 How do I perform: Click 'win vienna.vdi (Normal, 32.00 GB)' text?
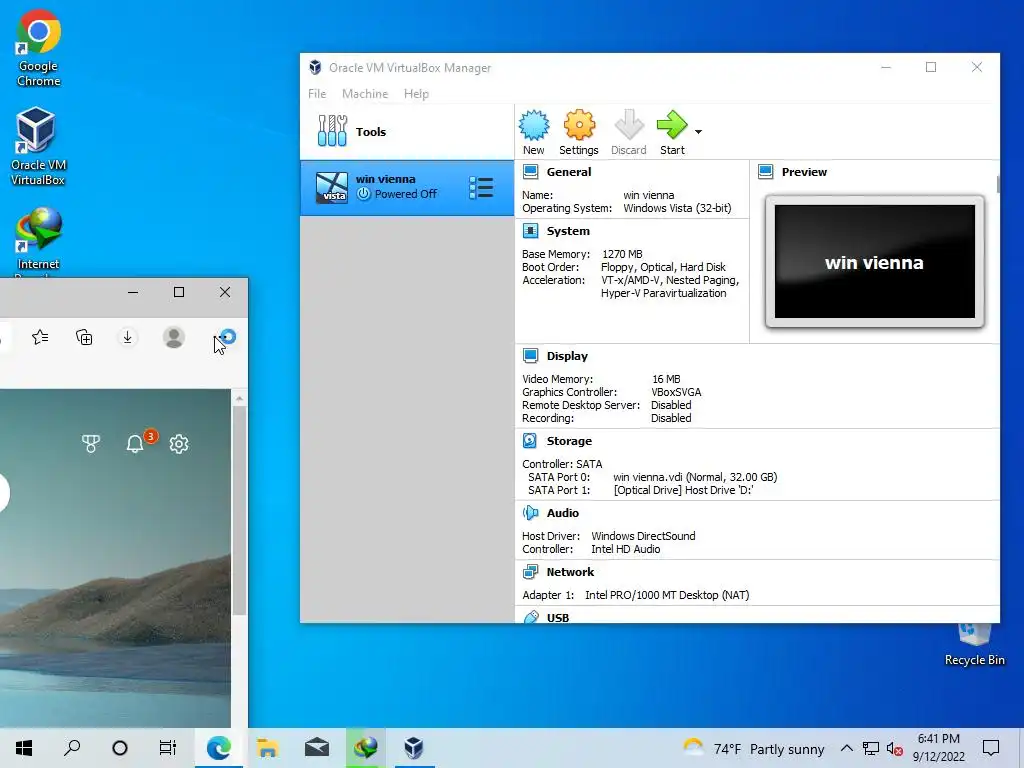point(696,477)
